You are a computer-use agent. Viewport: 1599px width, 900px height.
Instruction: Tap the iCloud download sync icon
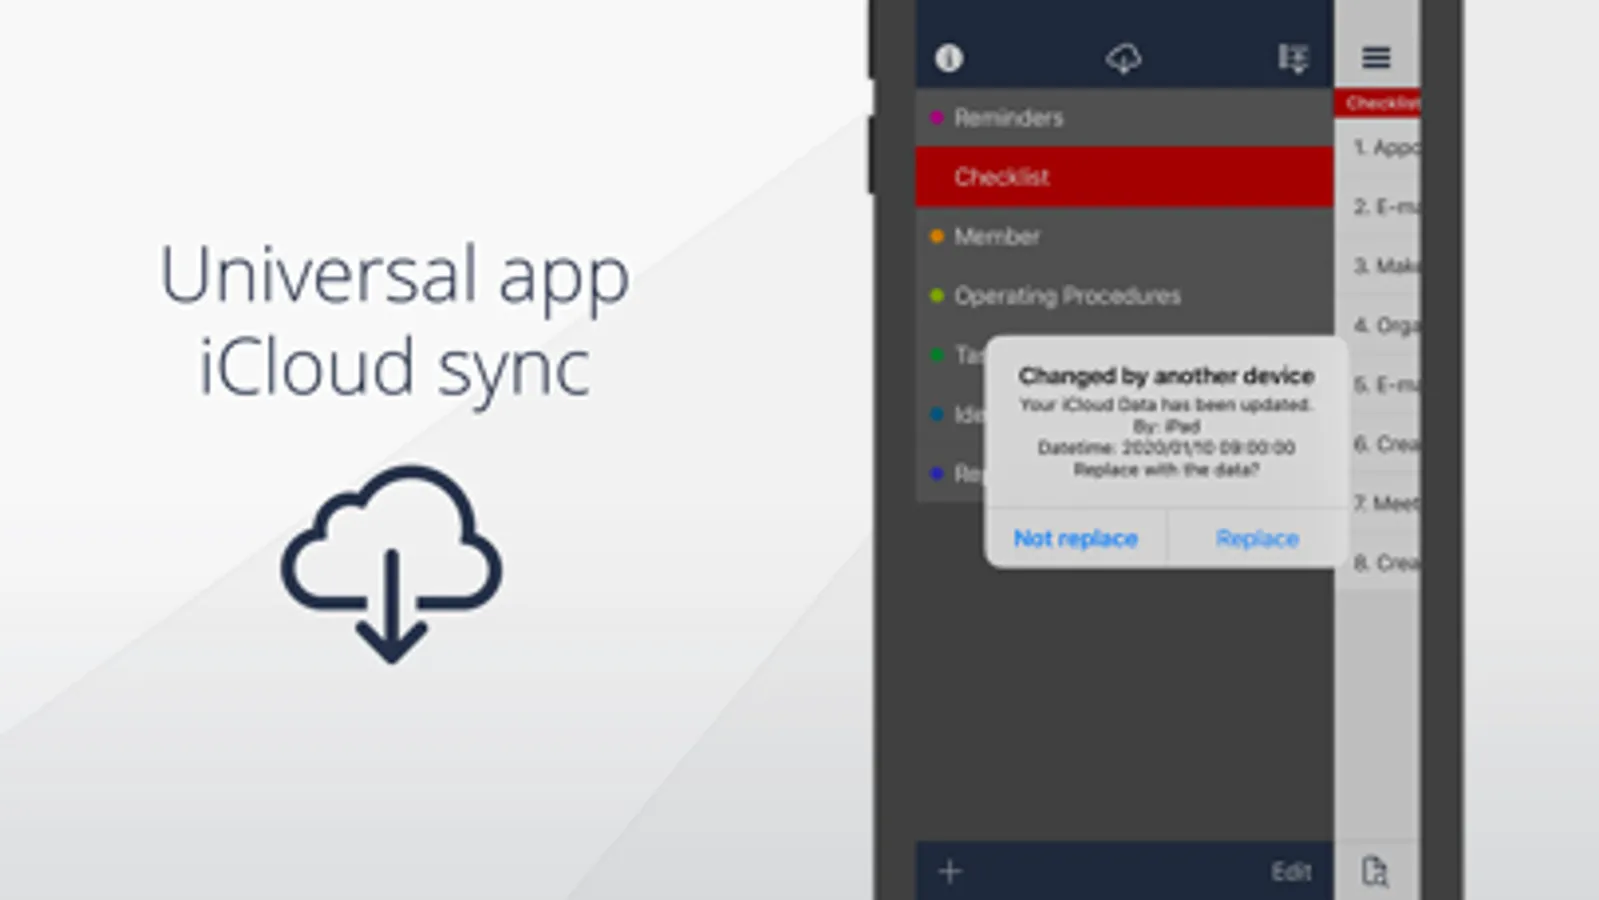[1123, 59]
